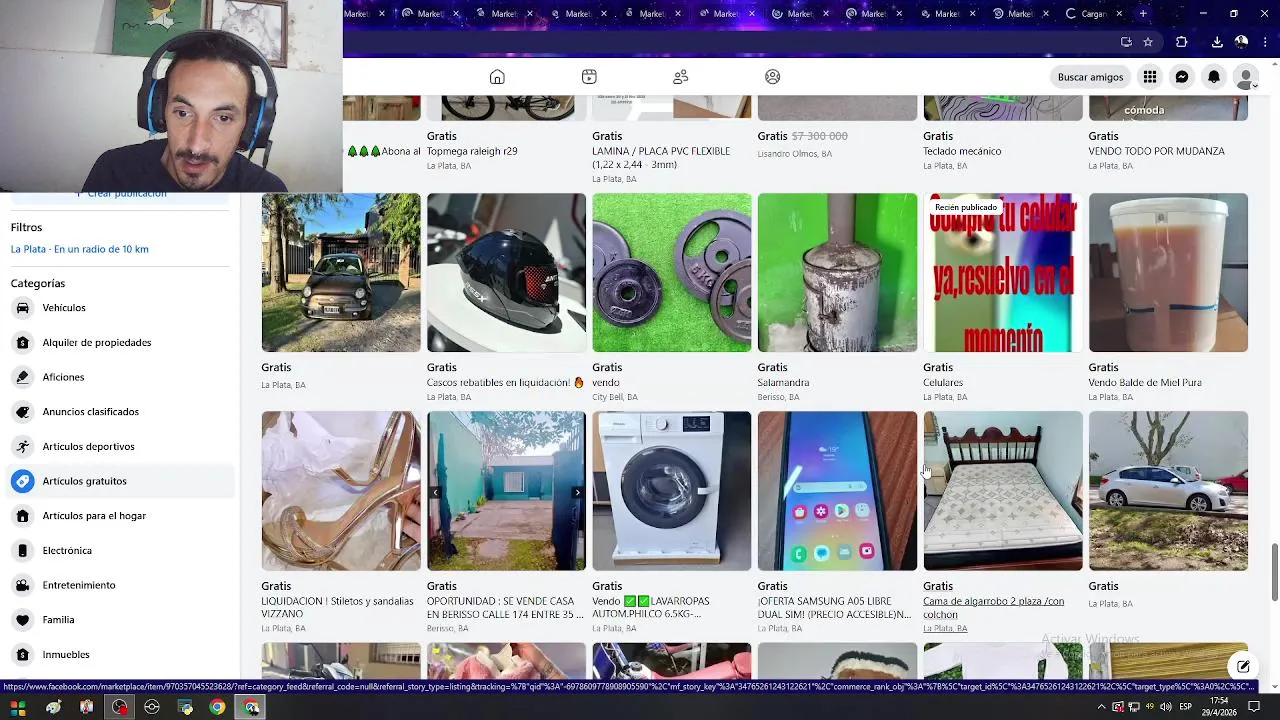
Task: Open the Fiat car house listing photo
Action: pos(341,273)
